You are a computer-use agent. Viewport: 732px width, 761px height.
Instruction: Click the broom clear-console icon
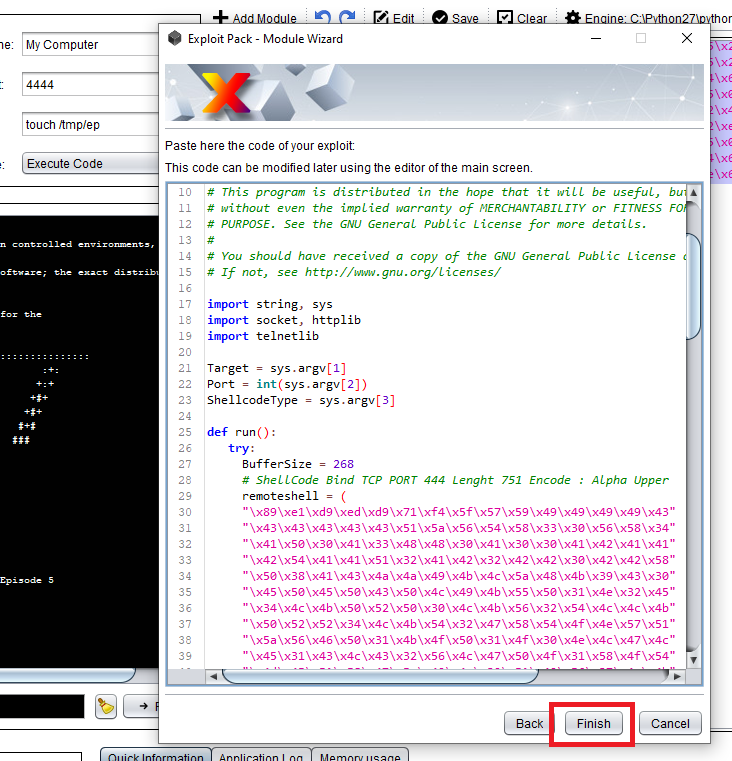(x=106, y=706)
